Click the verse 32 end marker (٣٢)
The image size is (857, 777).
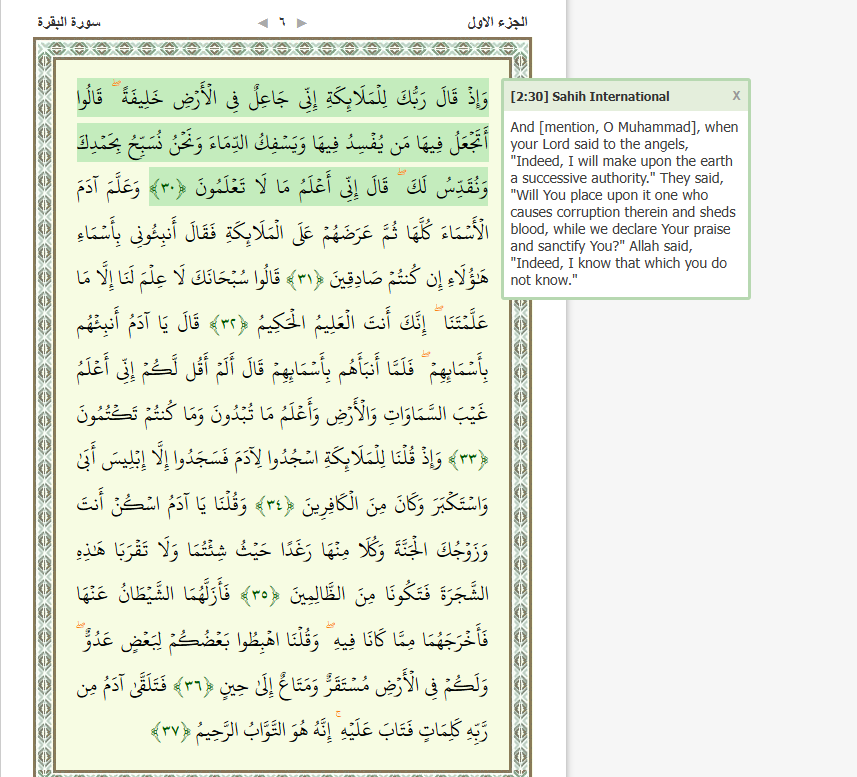[x=229, y=325]
